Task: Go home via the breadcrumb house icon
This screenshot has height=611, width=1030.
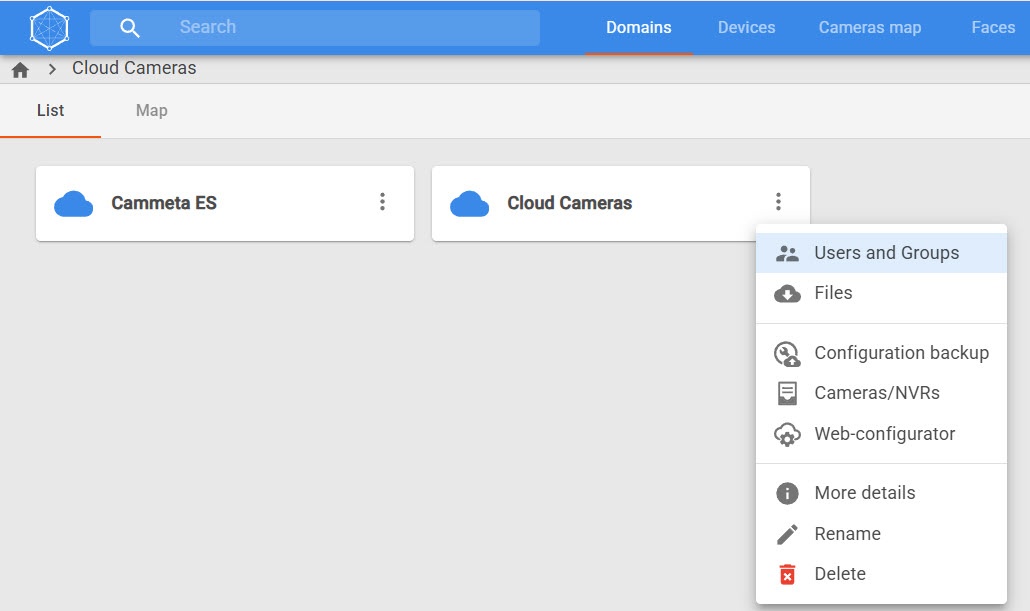Action: pyautogui.click(x=20, y=70)
